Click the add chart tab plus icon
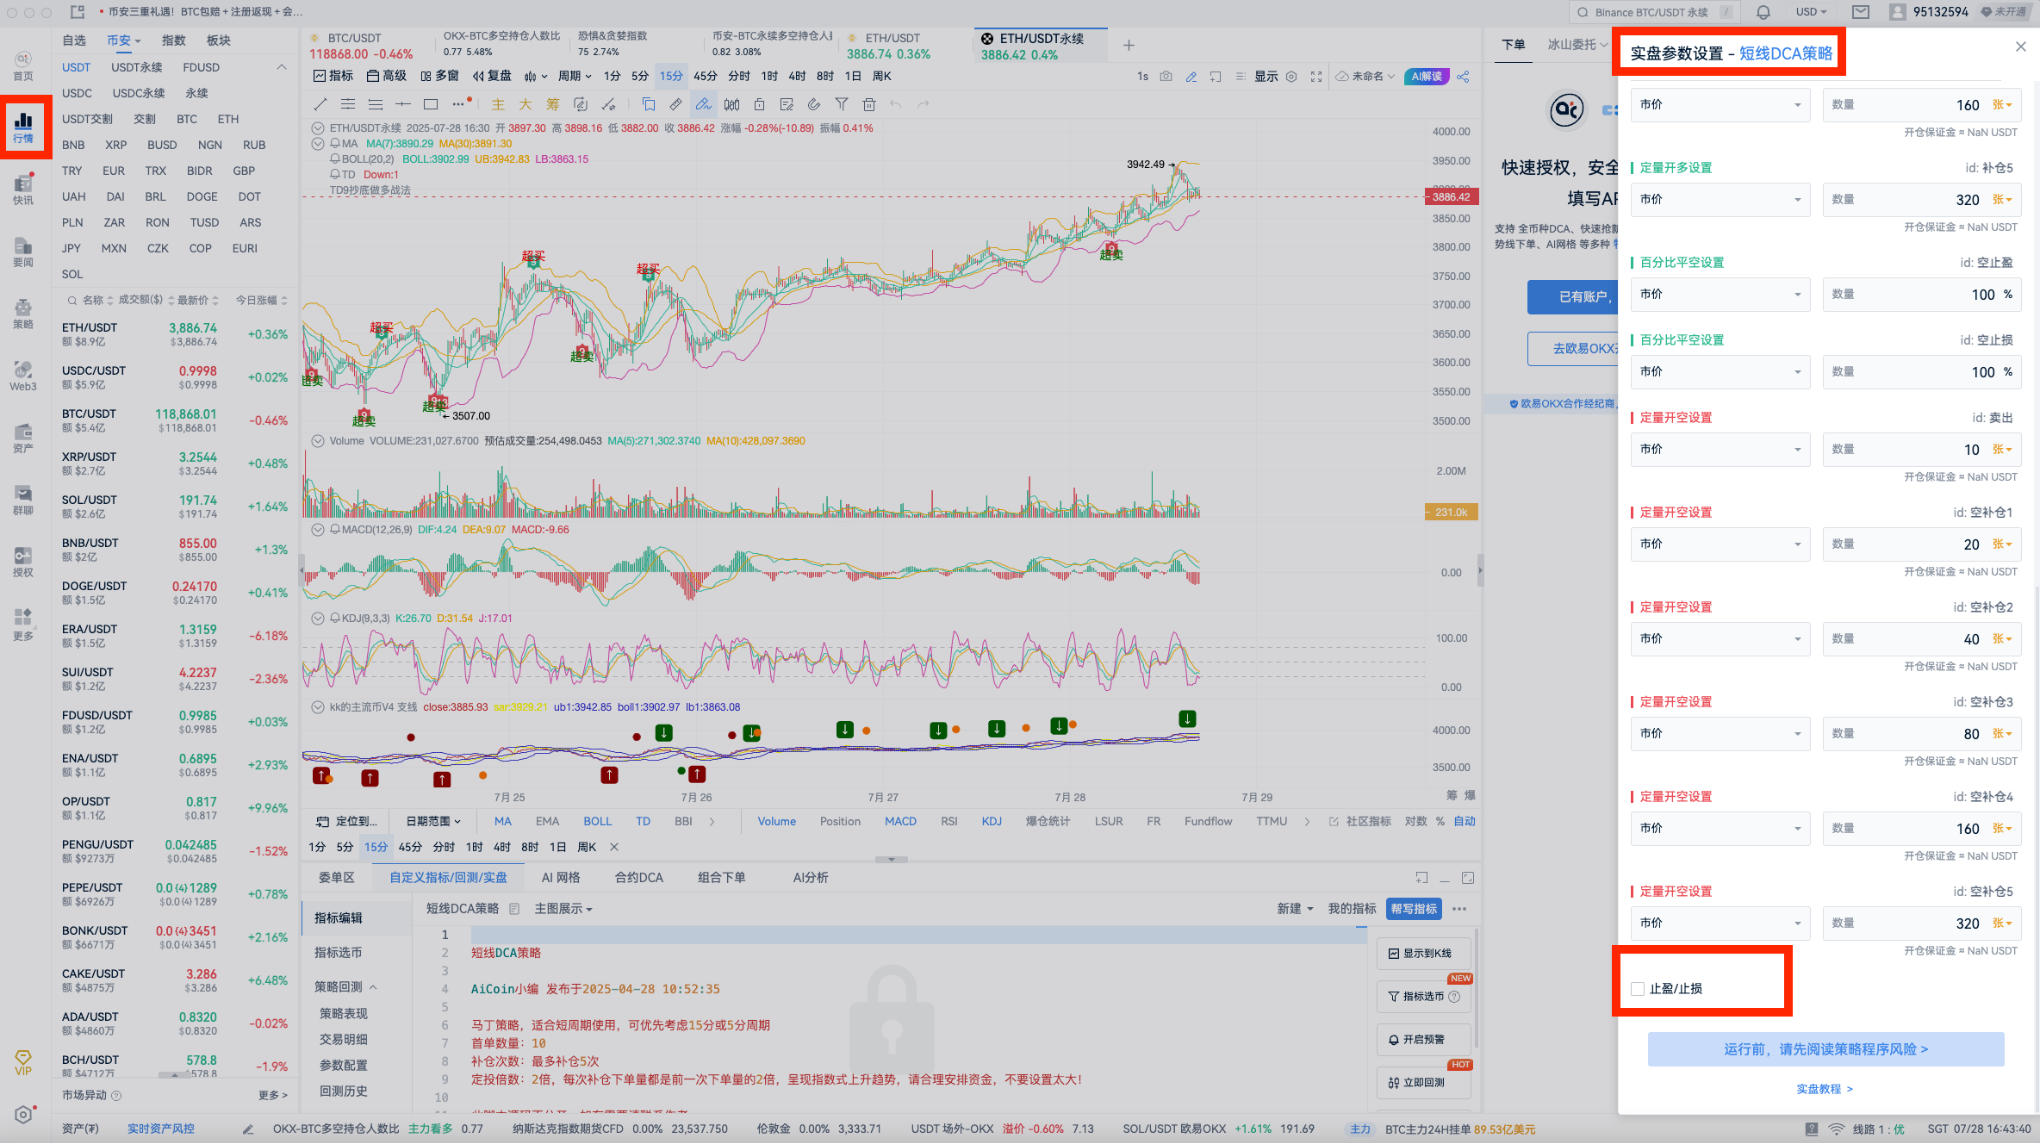2040x1143 pixels. [x=1128, y=45]
